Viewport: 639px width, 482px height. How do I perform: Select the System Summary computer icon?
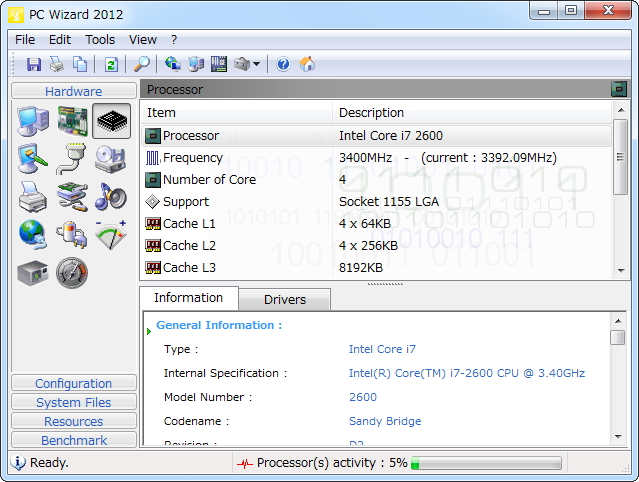click(33, 121)
